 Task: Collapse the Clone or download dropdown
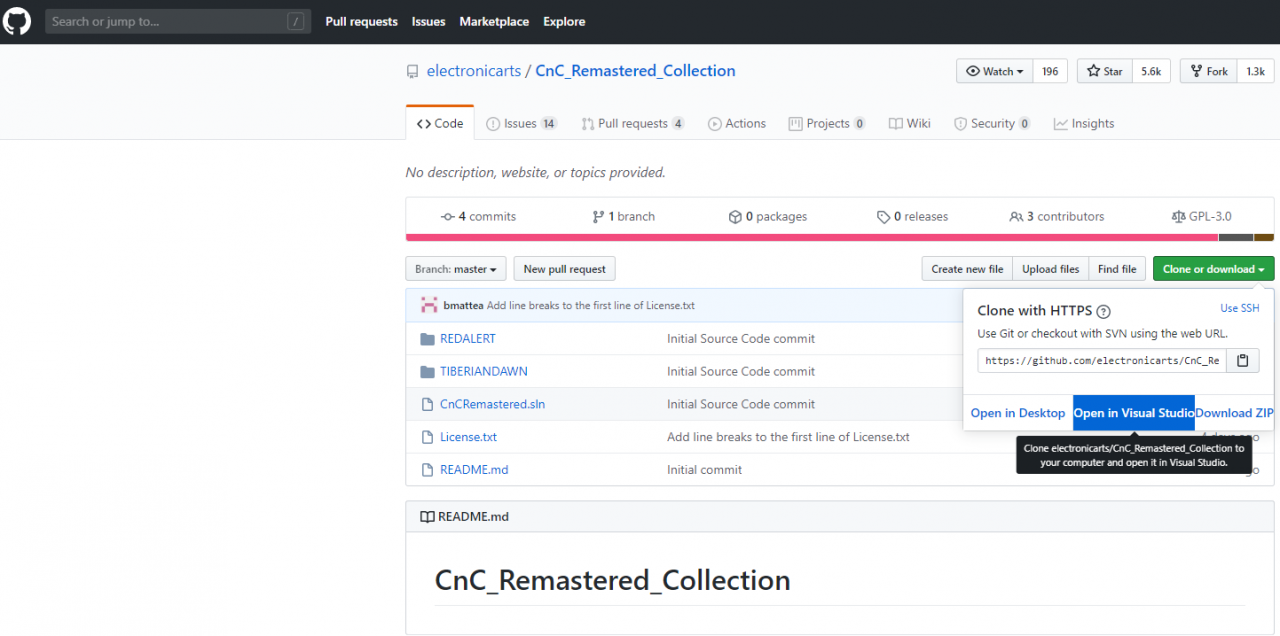tap(1213, 269)
